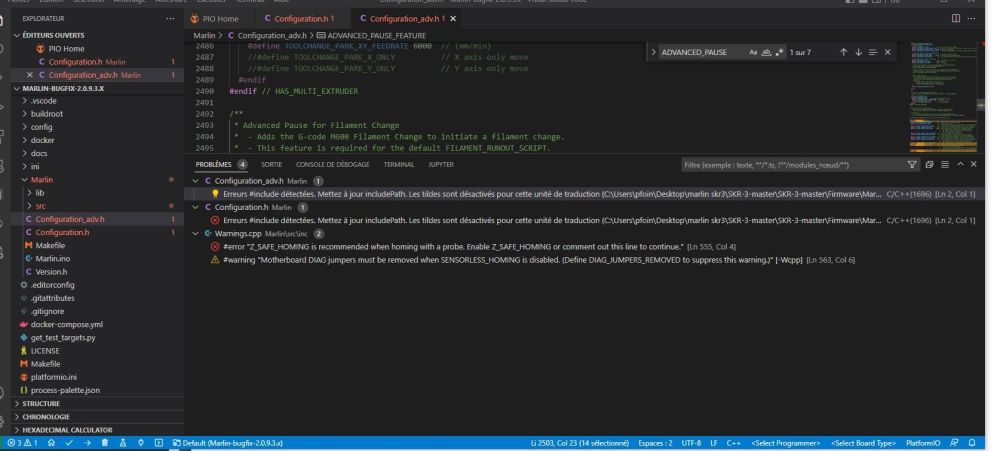Open errors and warnings count in status bar
Image resolution: width=1000 pixels, height=451 pixels.
pos(22,443)
